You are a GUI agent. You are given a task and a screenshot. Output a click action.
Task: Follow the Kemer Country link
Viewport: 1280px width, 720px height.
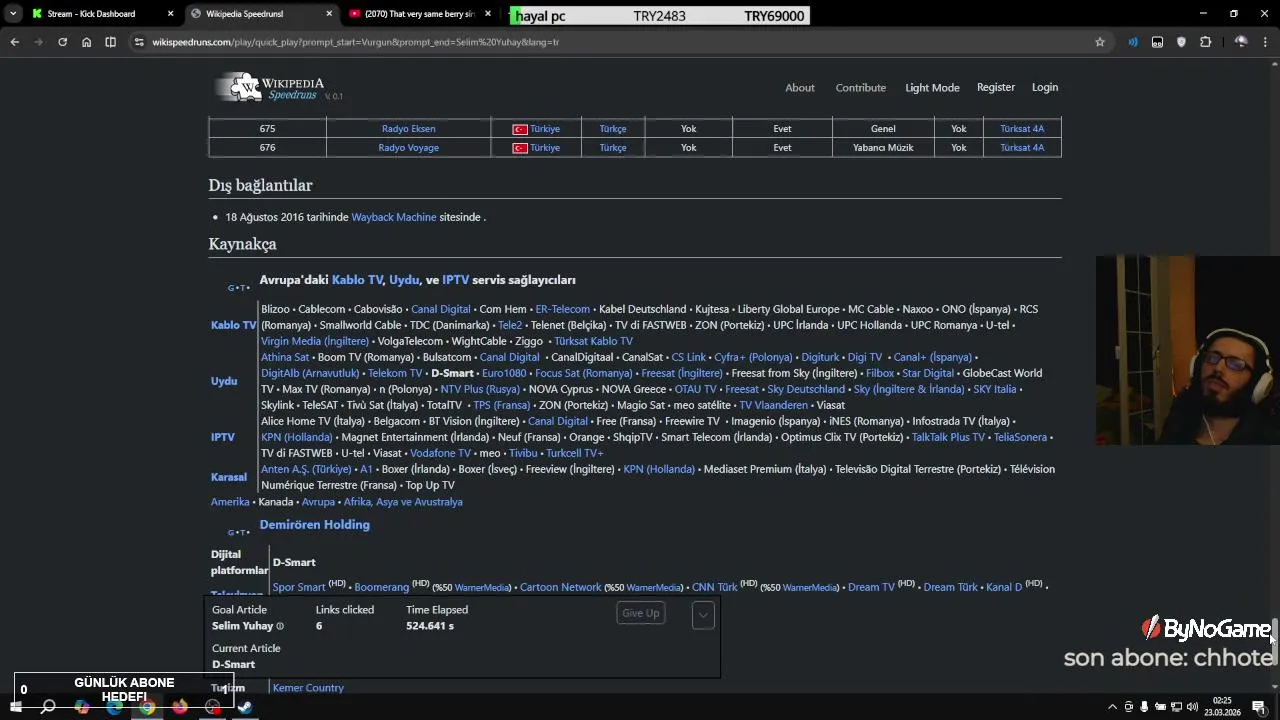click(308, 688)
